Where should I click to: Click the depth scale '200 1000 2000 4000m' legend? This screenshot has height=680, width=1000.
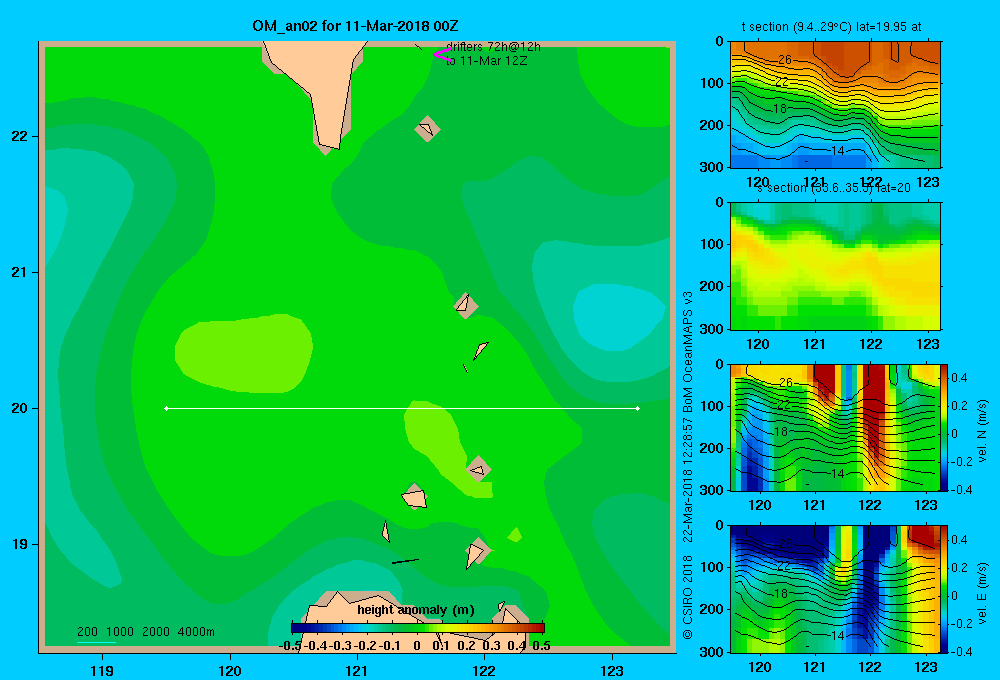(145, 632)
